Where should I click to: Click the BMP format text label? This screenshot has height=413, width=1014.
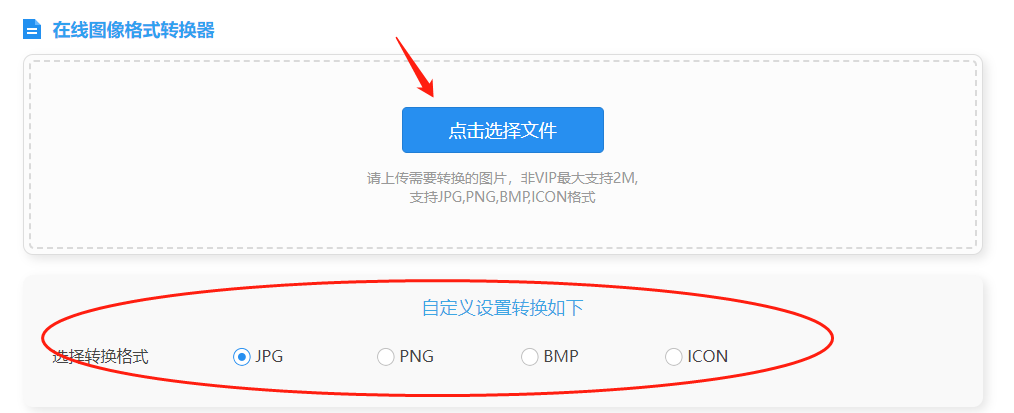pyautogui.click(x=561, y=356)
